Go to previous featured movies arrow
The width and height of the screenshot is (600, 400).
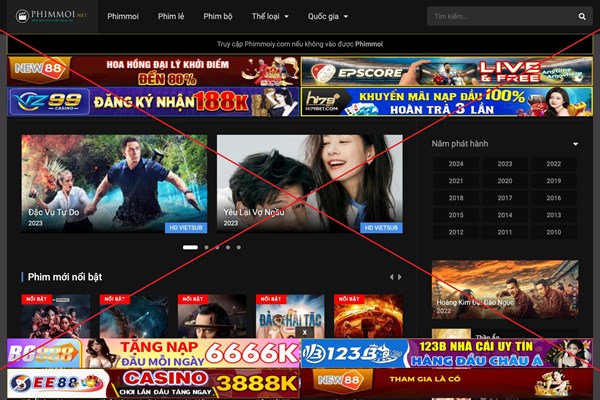(x=391, y=277)
